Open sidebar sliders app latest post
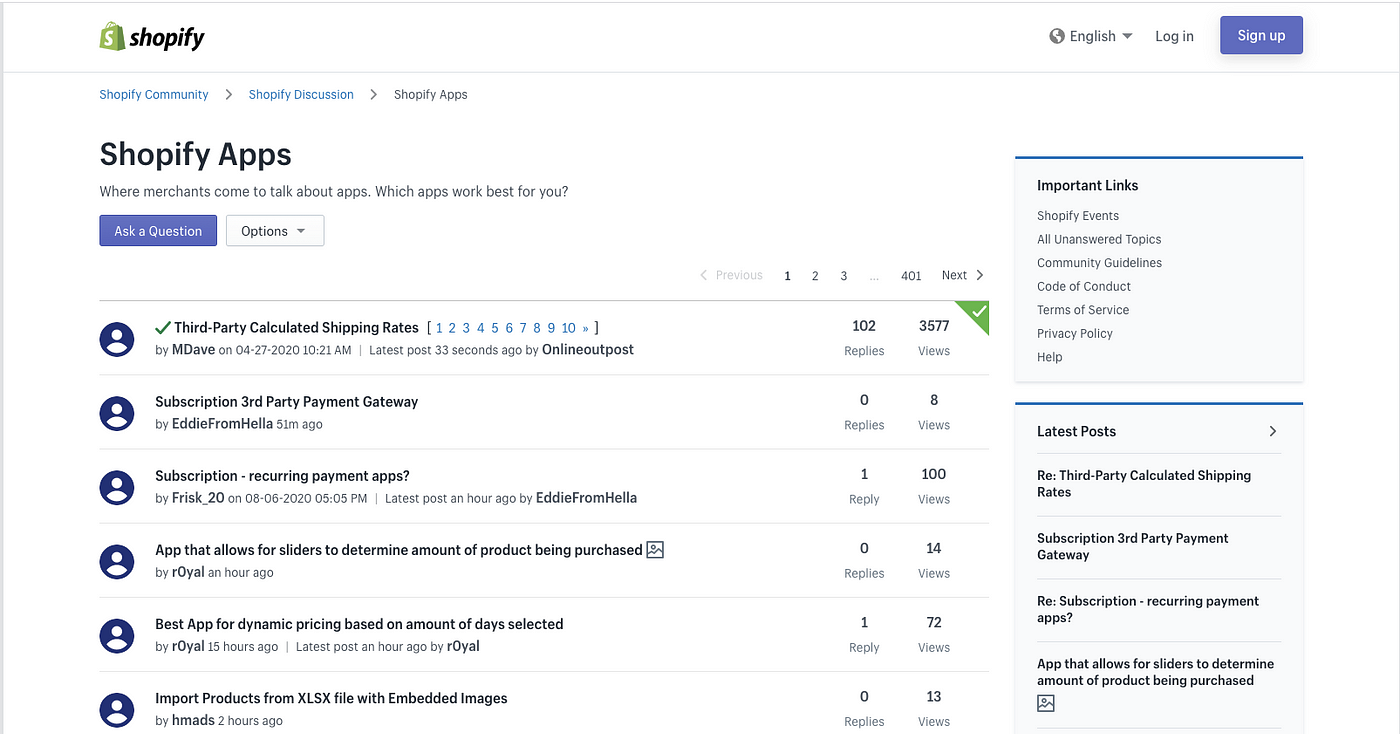 (x=1155, y=672)
